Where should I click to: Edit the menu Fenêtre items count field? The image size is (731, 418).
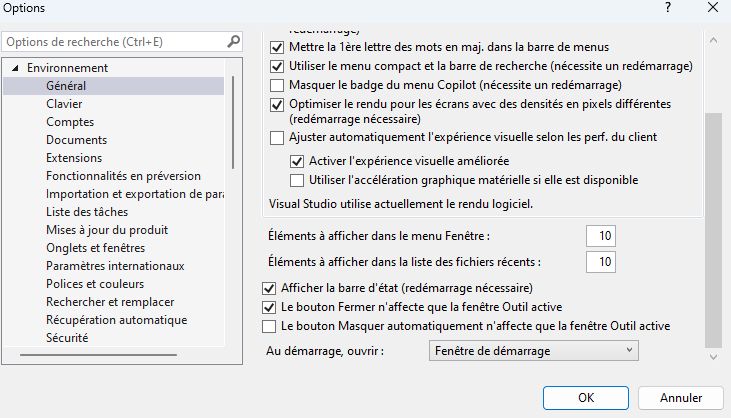point(601,236)
